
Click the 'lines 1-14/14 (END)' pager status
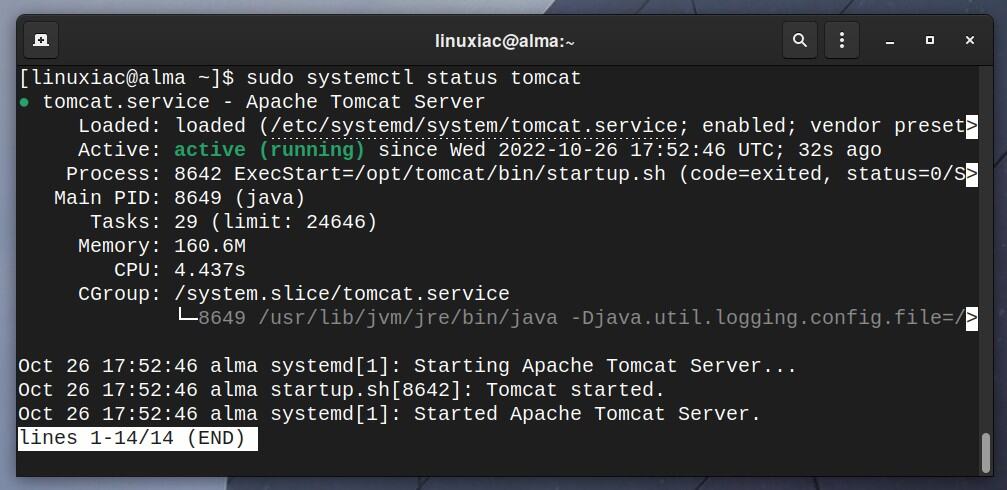[137, 439]
